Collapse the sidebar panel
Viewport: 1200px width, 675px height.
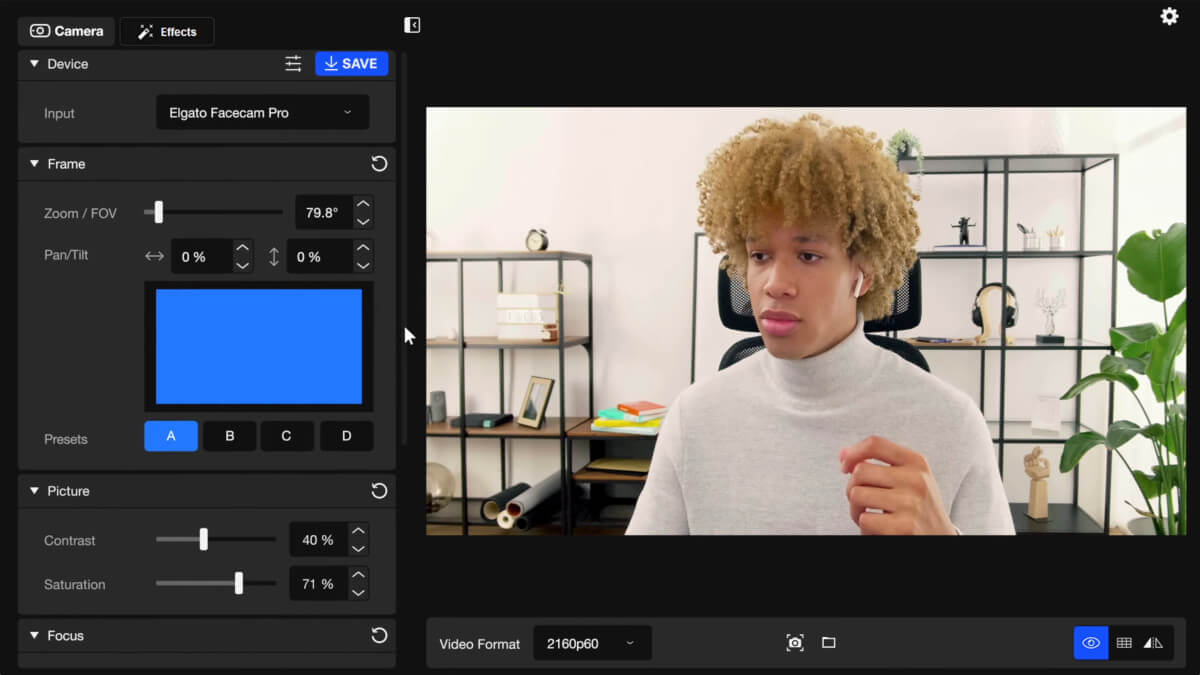(411, 24)
